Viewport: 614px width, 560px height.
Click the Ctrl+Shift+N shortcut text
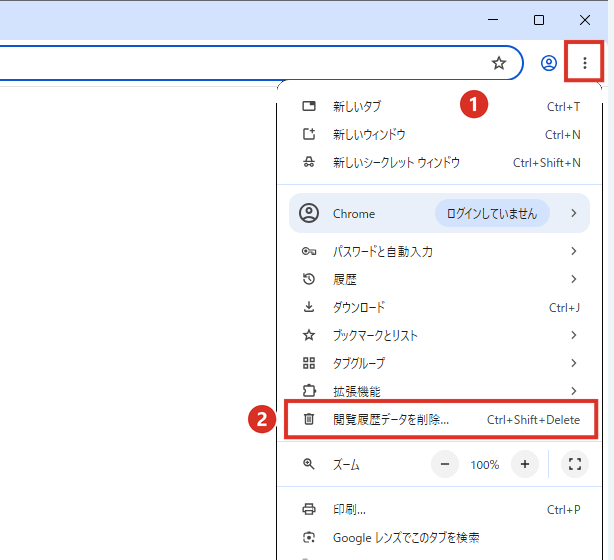point(547,163)
